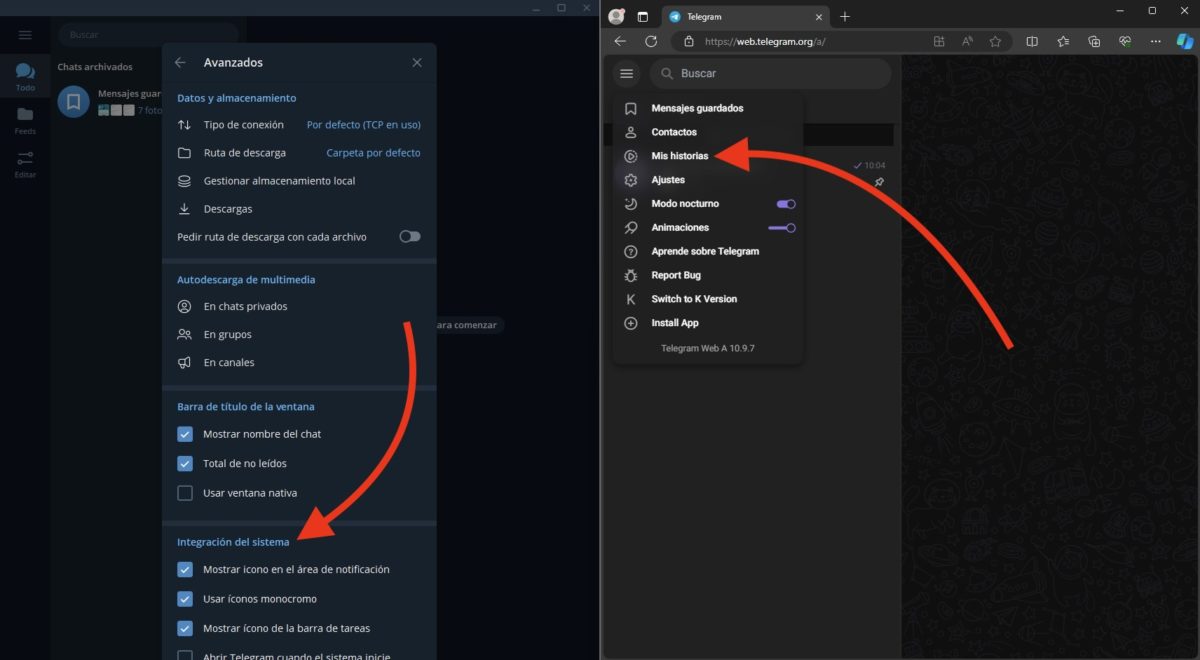The width and height of the screenshot is (1200, 660).
Task: Adjust the Animaciones slider
Action: point(783,227)
